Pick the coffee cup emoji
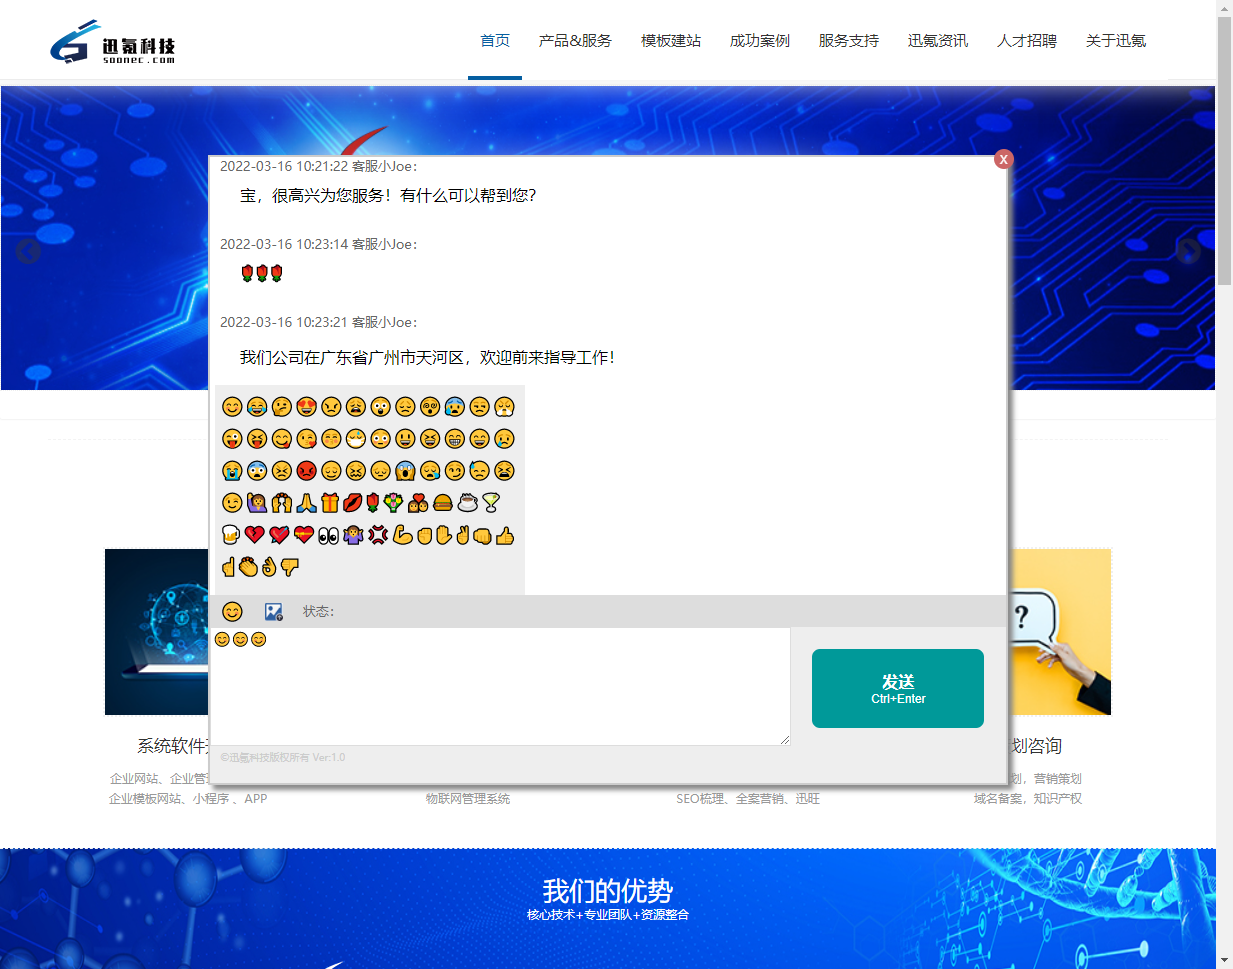This screenshot has width=1233, height=969. (x=467, y=503)
